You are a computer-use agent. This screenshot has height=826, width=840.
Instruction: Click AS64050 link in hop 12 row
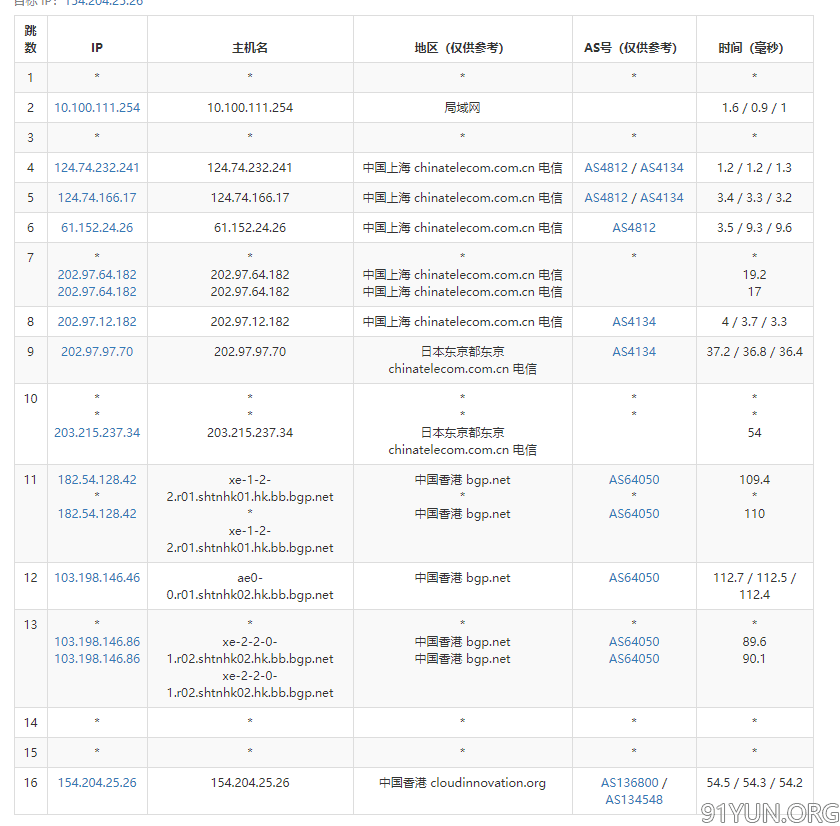point(634,577)
